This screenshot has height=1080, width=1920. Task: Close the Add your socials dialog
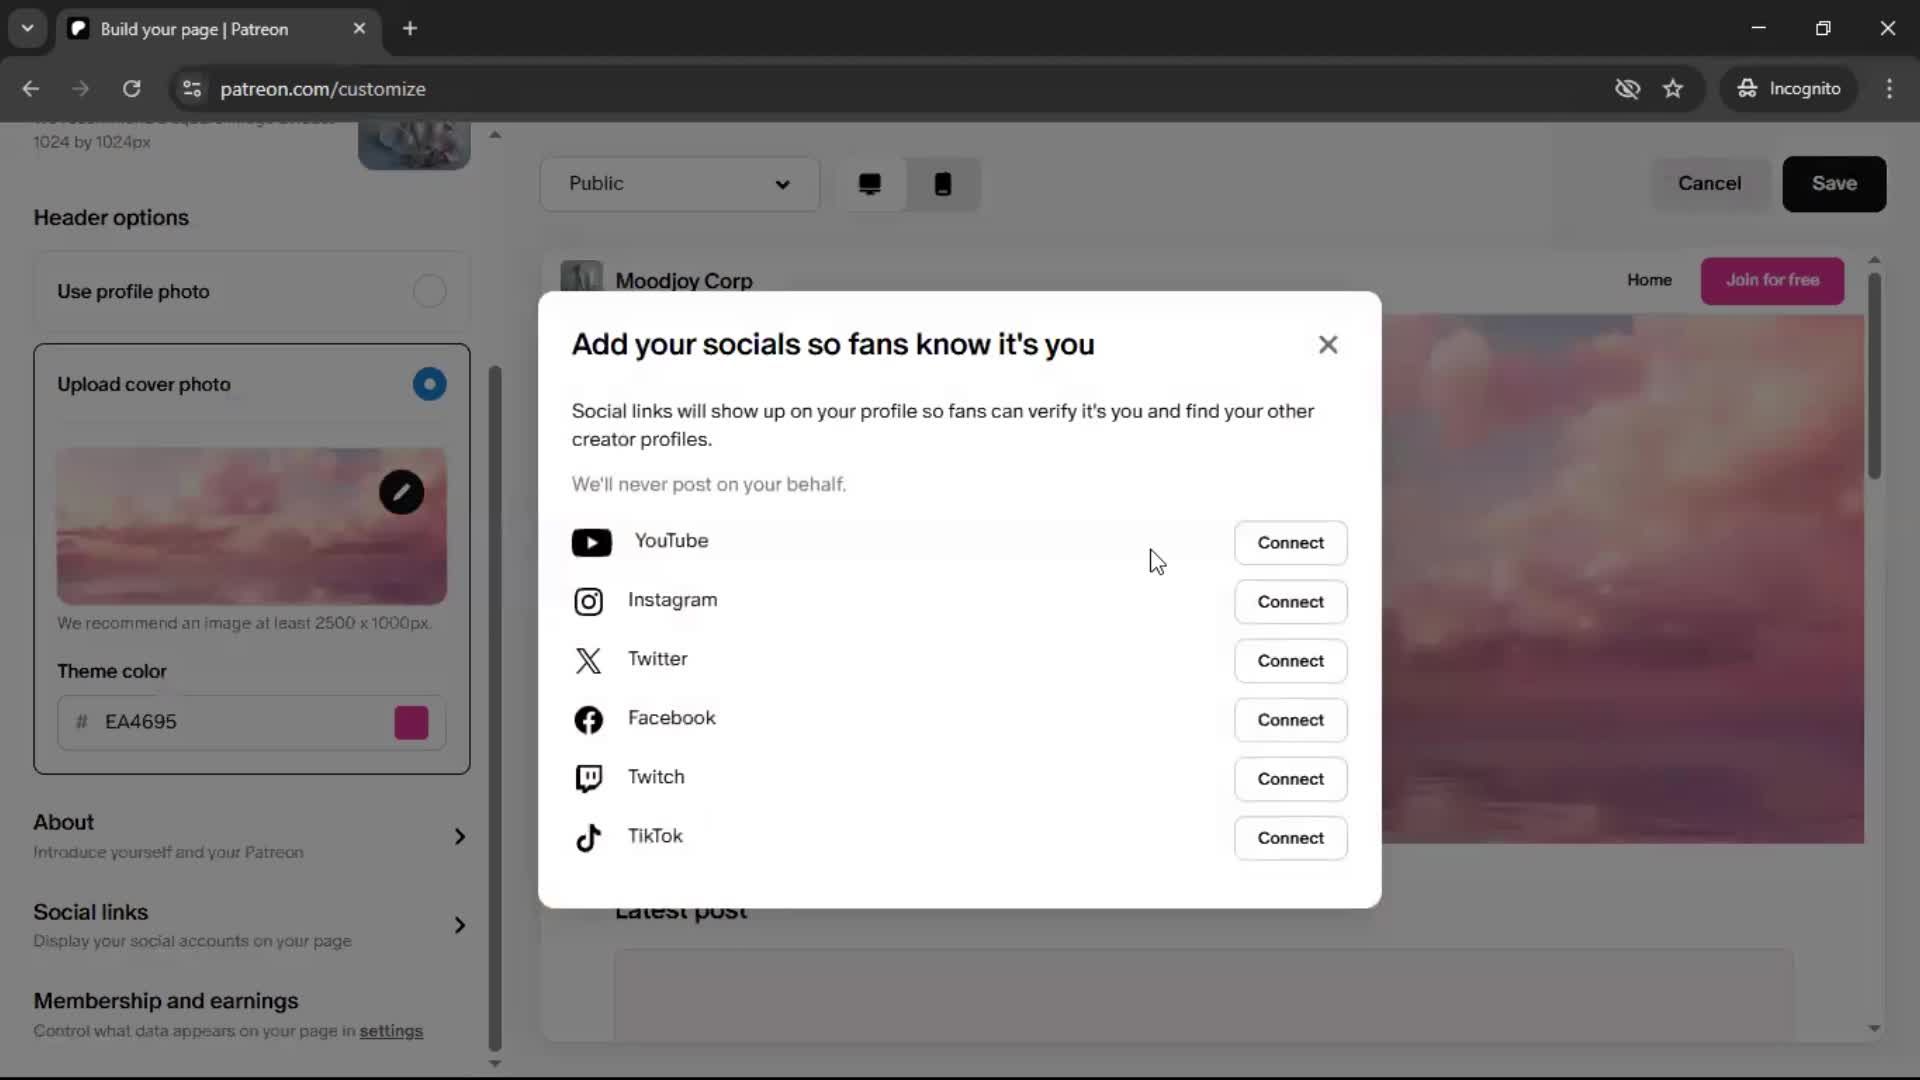click(1327, 344)
